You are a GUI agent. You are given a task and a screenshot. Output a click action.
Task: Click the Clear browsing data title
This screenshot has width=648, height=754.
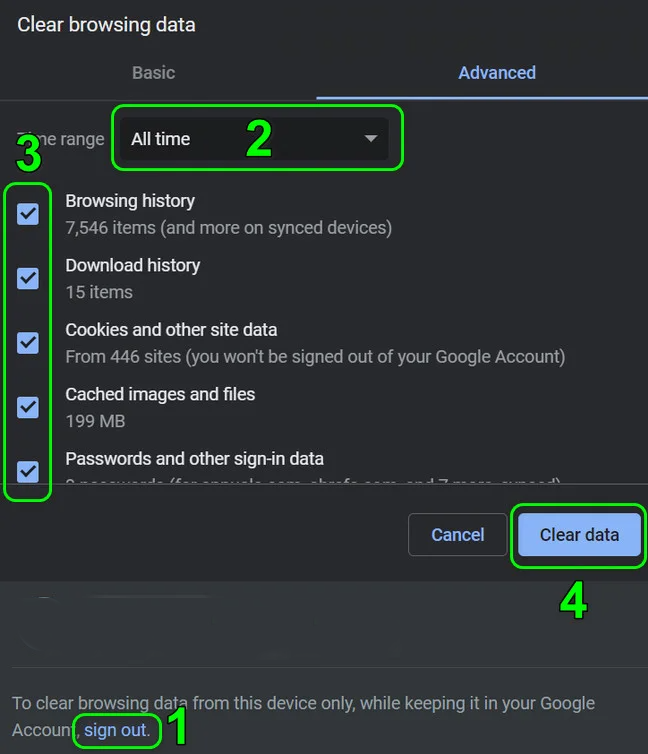pos(106,25)
